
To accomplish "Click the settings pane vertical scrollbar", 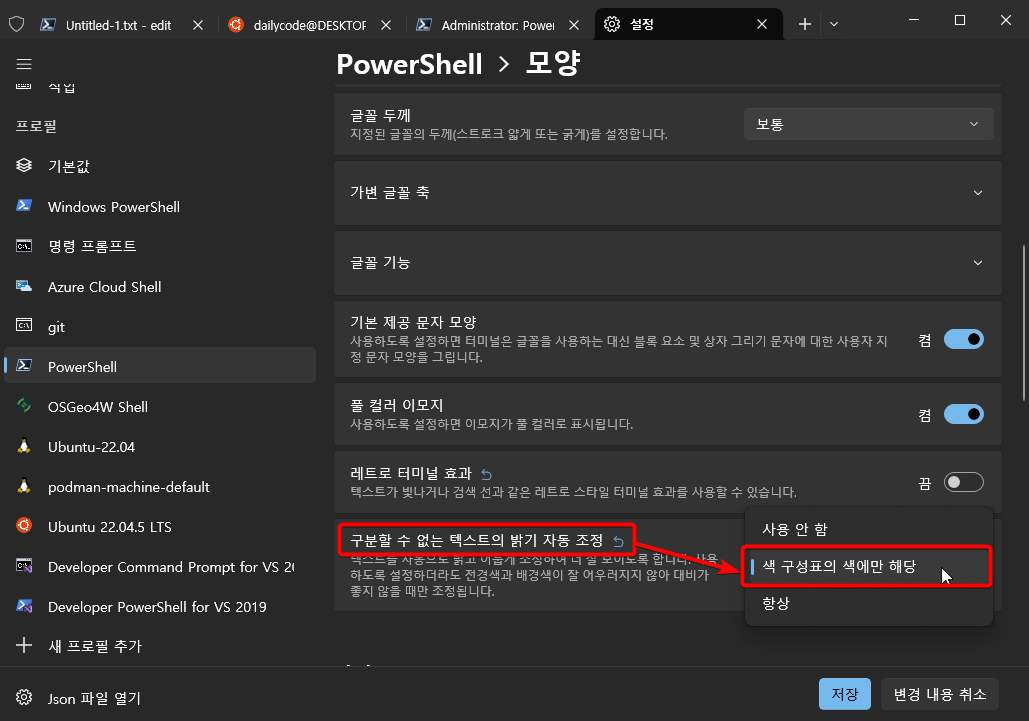I will pyautogui.click(x=1024, y=323).
